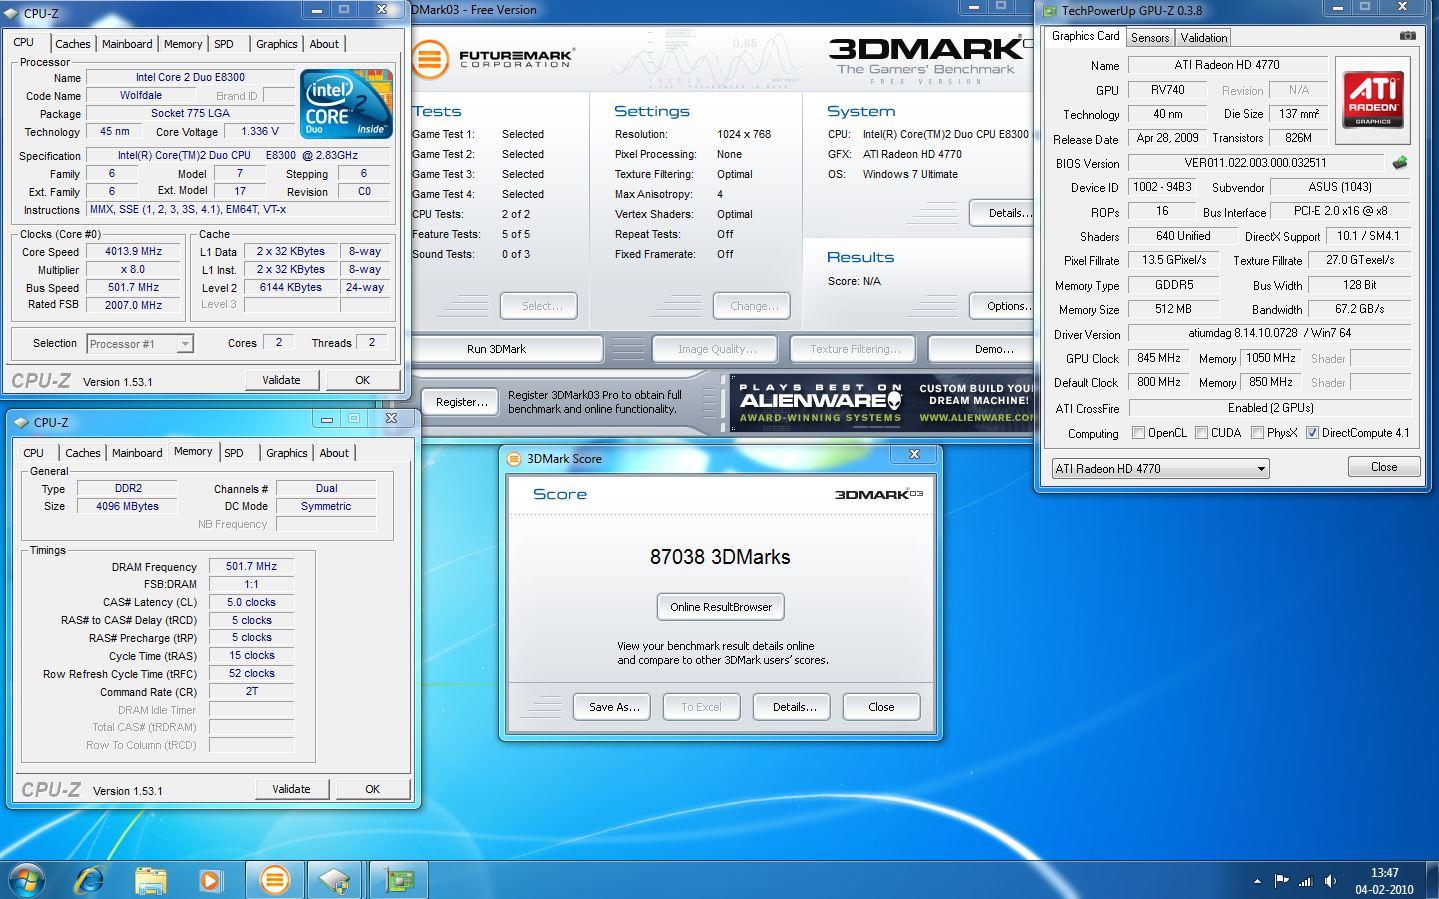Click the volume speaker tray icon

[1330, 881]
